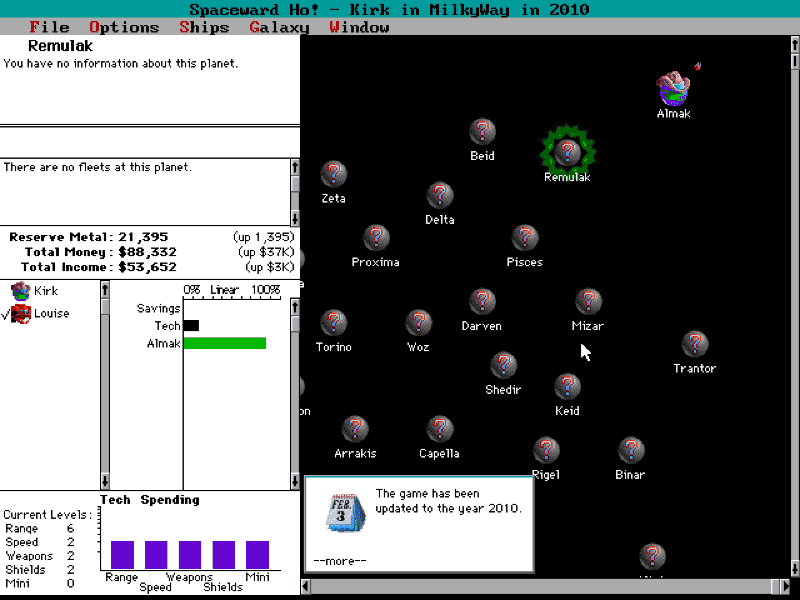This screenshot has width=800, height=600.
Task: Click the Speed tech spending bar
Action: point(156,555)
